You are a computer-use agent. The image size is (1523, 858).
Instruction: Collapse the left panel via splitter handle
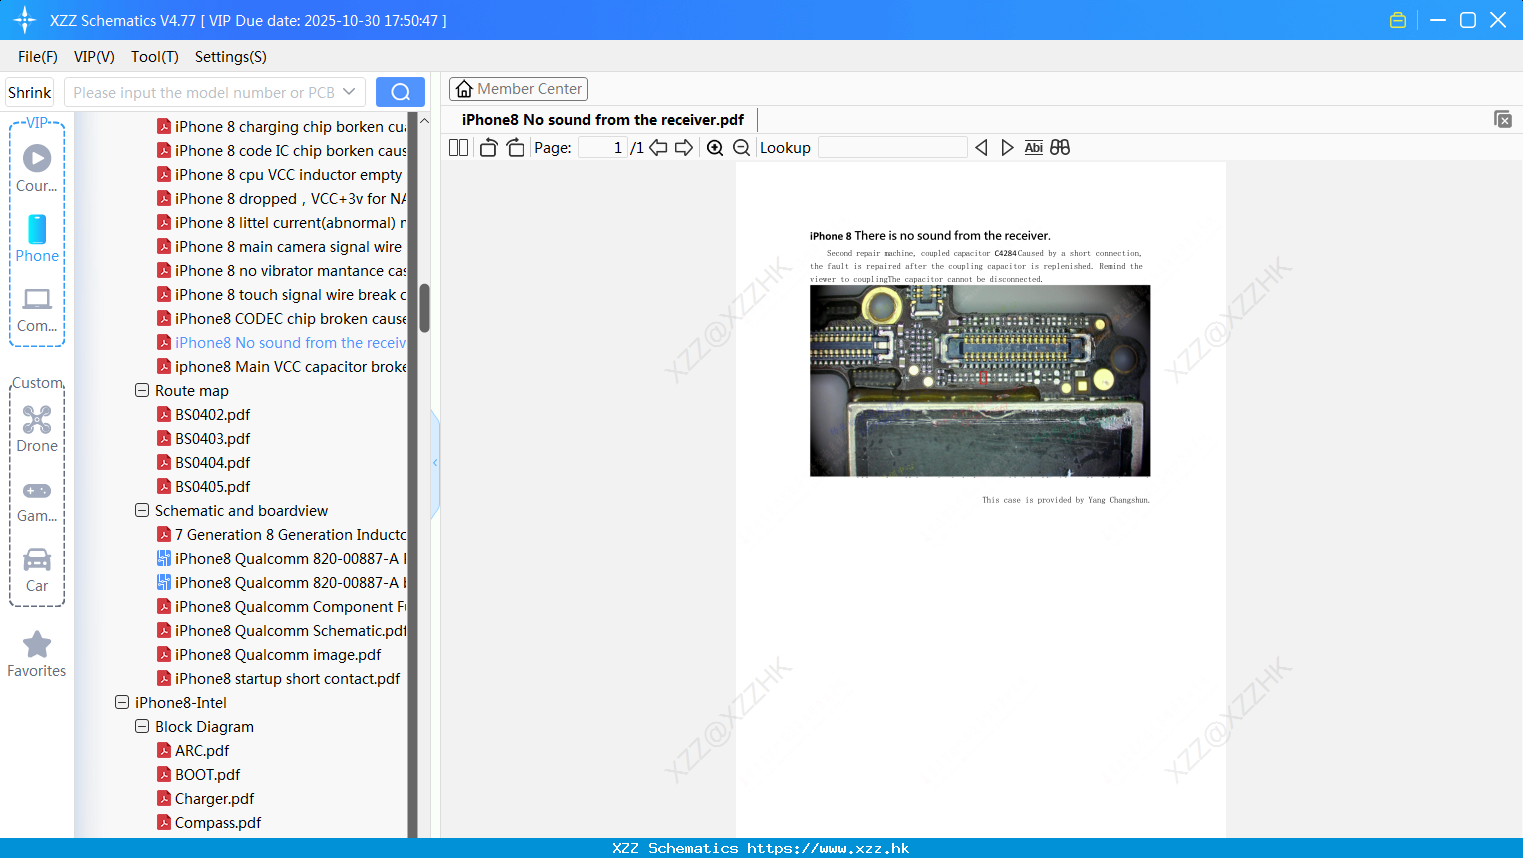(x=435, y=463)
